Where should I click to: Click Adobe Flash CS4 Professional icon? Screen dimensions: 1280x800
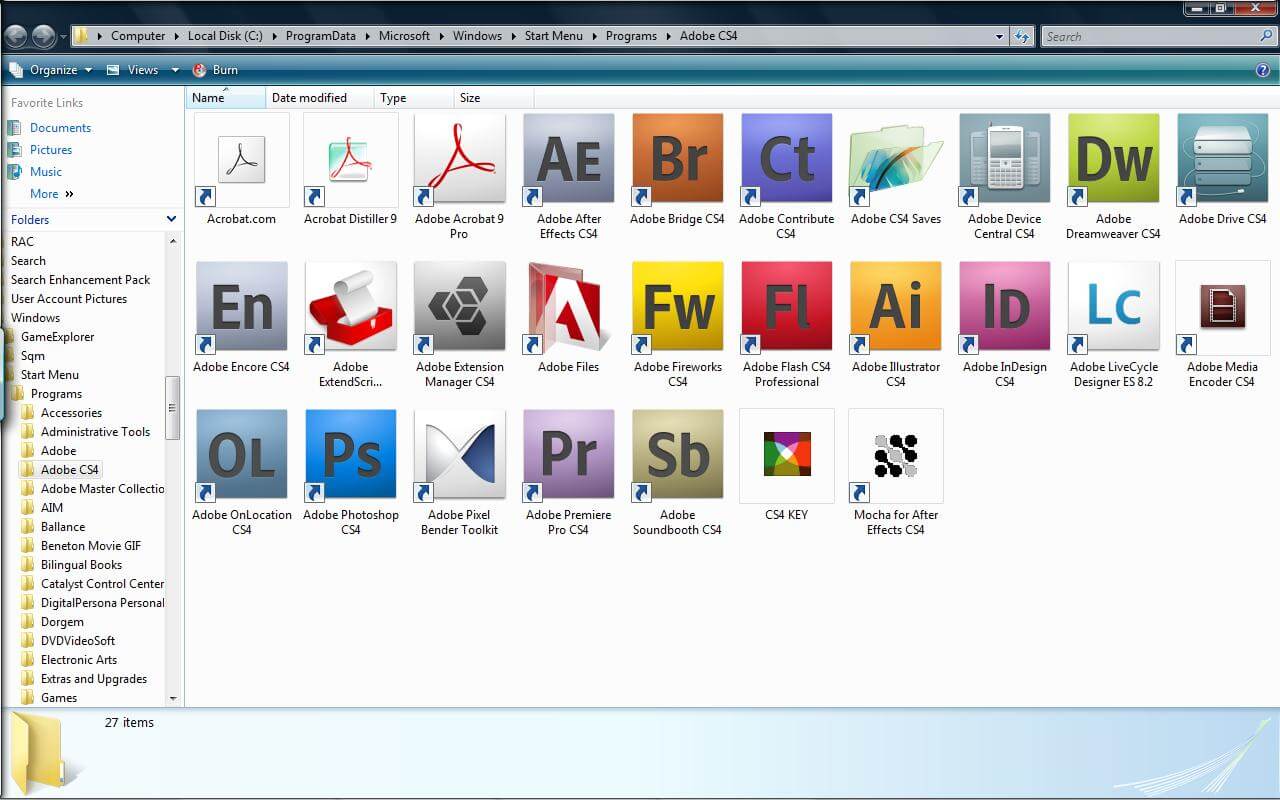pos(786,308)
